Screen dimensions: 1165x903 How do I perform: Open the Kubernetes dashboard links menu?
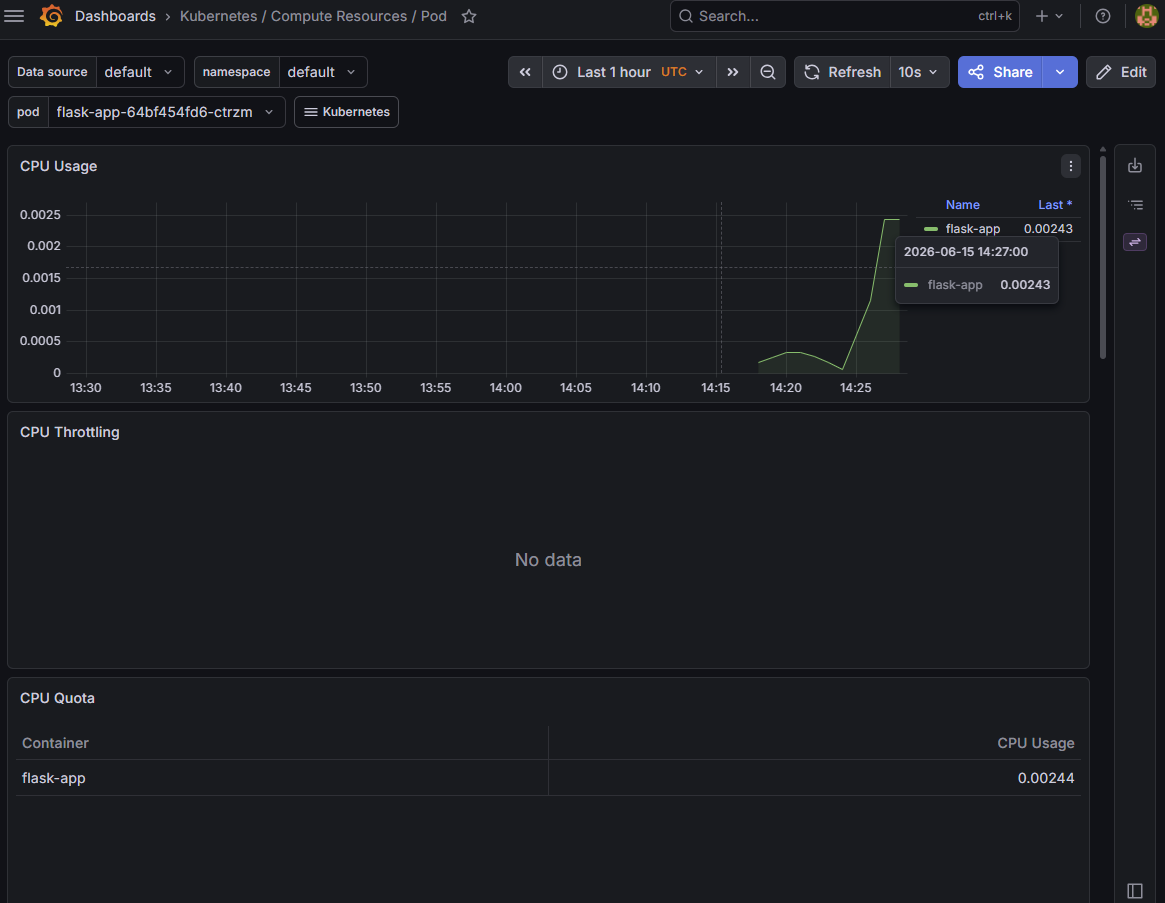pyautogui.click(x=346, y=112)
